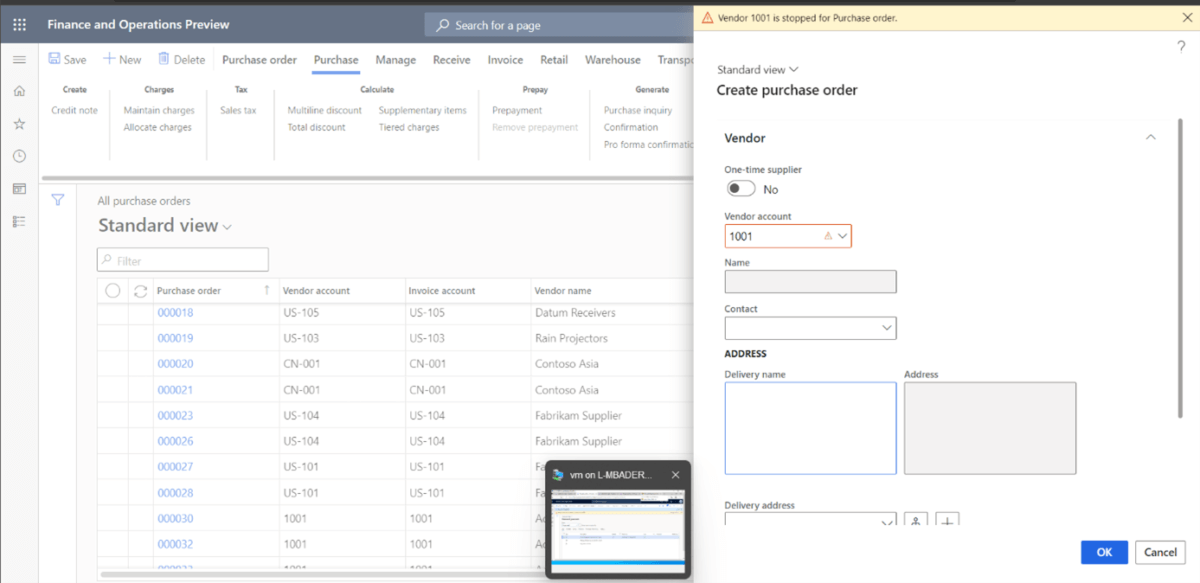The height and width of the screenshot is (583, 1200).
Task: Open the Manage tab
Action: click(x=396, y=60)
